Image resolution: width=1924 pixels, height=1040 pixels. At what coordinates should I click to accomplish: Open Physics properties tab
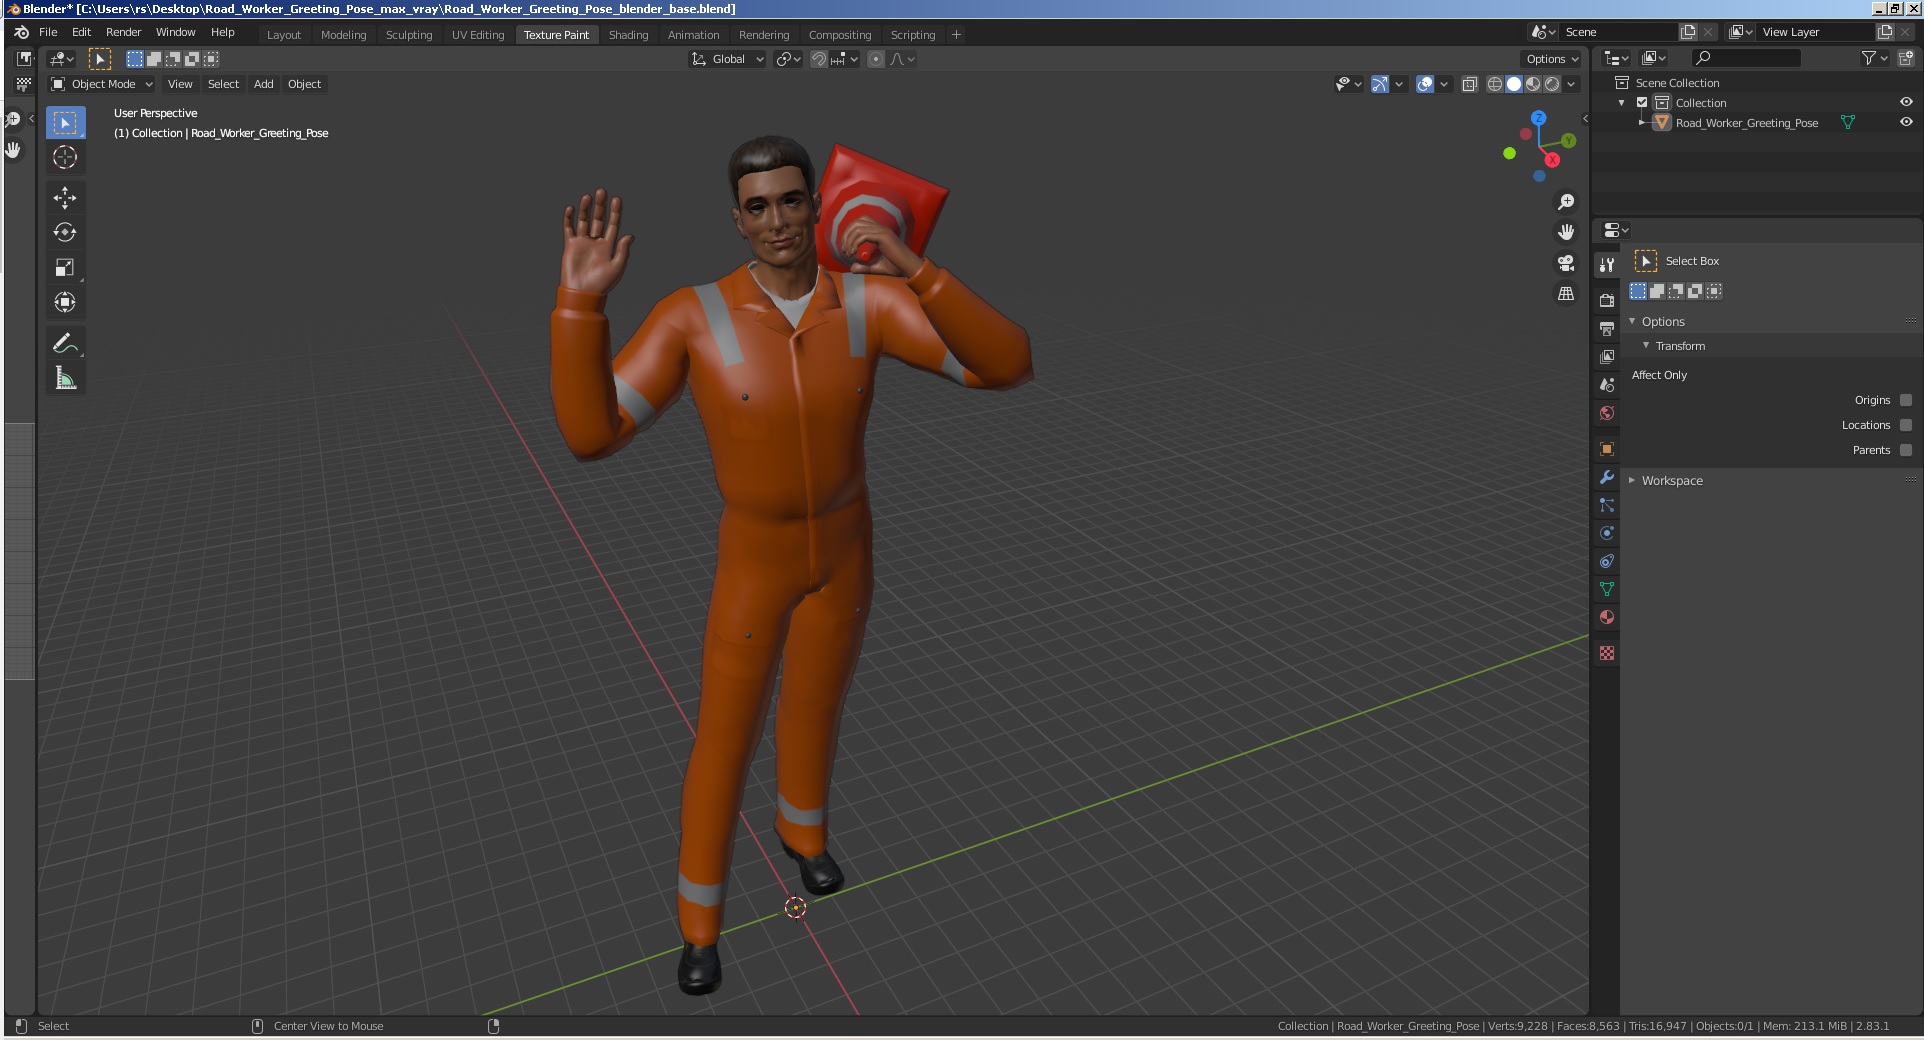coord(1607,533)
